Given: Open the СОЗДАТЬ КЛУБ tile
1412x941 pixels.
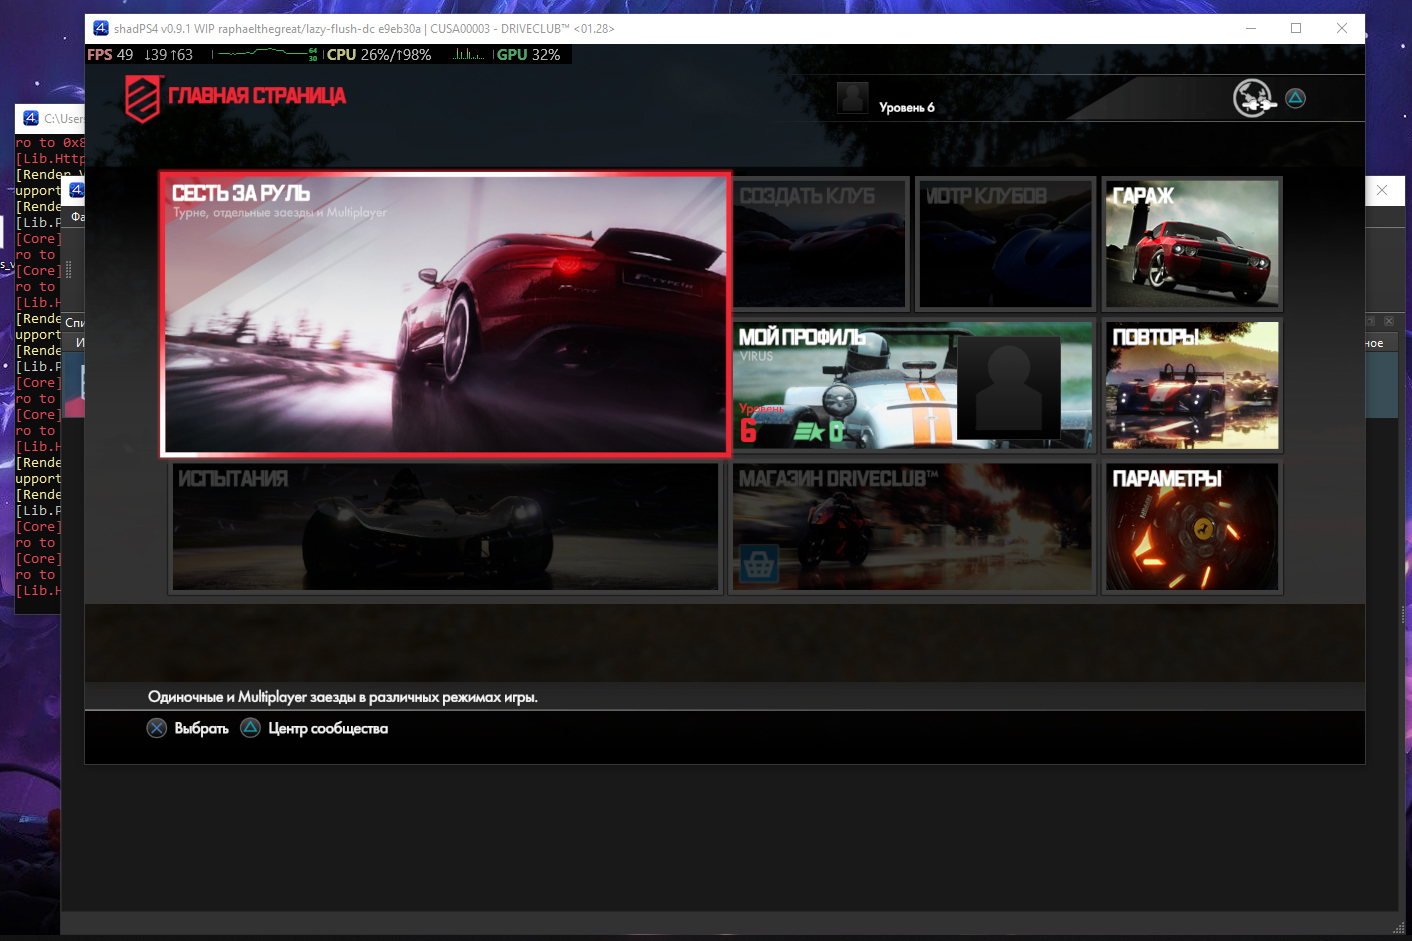Looking at the screenshot, I should pyautogui.click(x=819, y=244).
